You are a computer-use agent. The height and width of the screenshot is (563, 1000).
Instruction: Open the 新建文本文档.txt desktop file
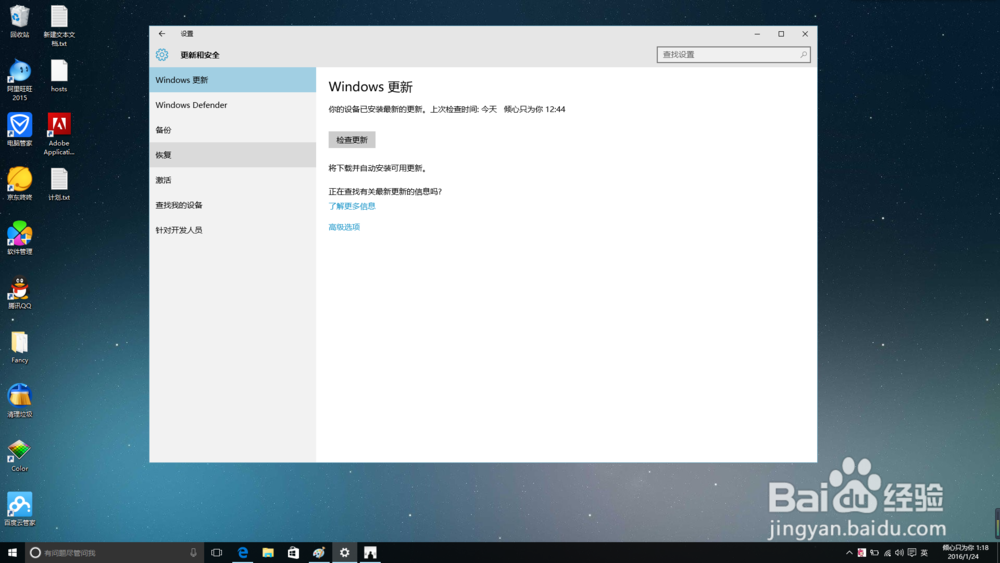point(59,26)
